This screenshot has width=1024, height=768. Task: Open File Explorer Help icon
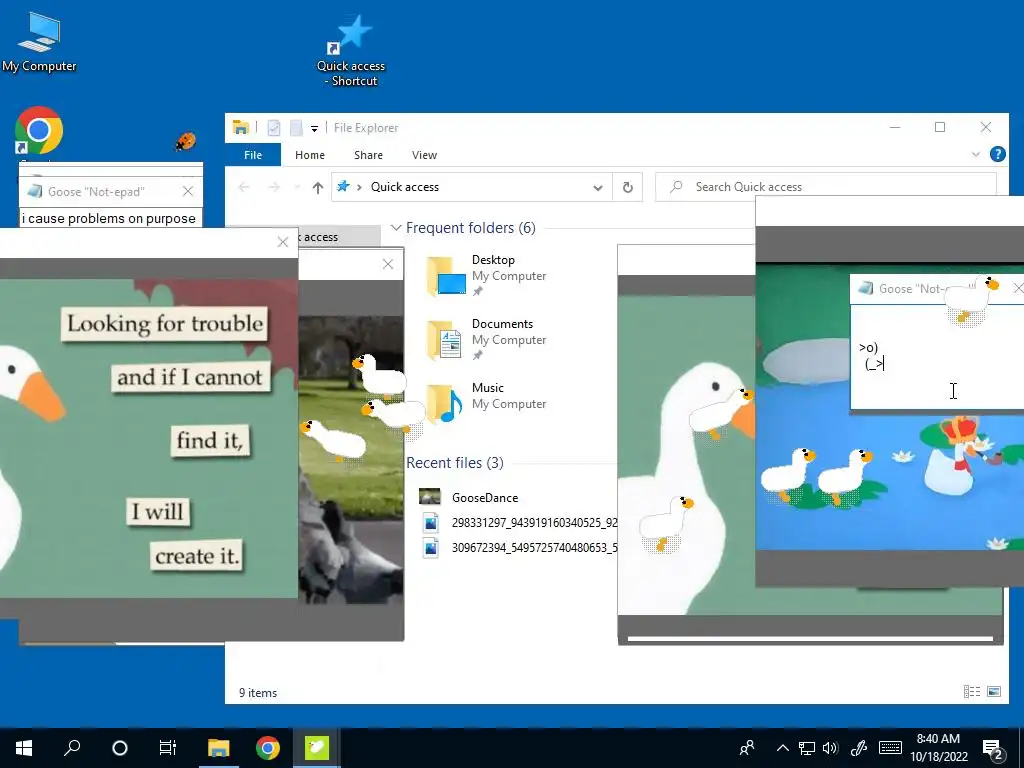(x=997, y=154)
